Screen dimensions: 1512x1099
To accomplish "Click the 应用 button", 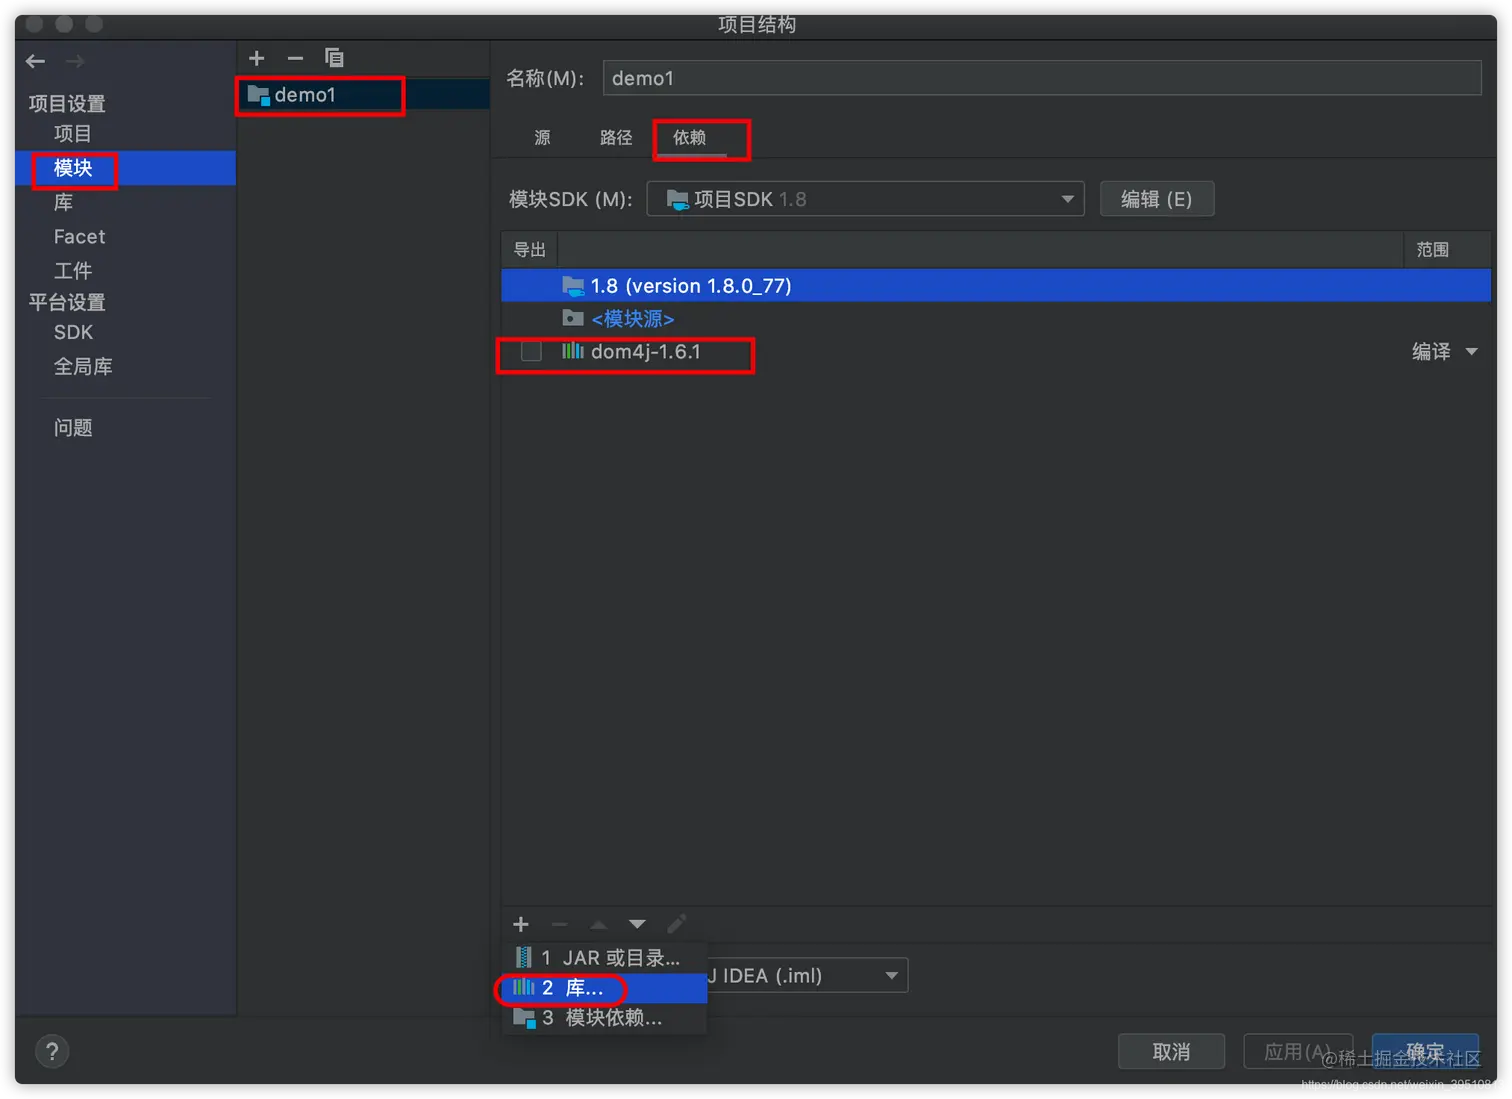I will coord(1297,1052).
